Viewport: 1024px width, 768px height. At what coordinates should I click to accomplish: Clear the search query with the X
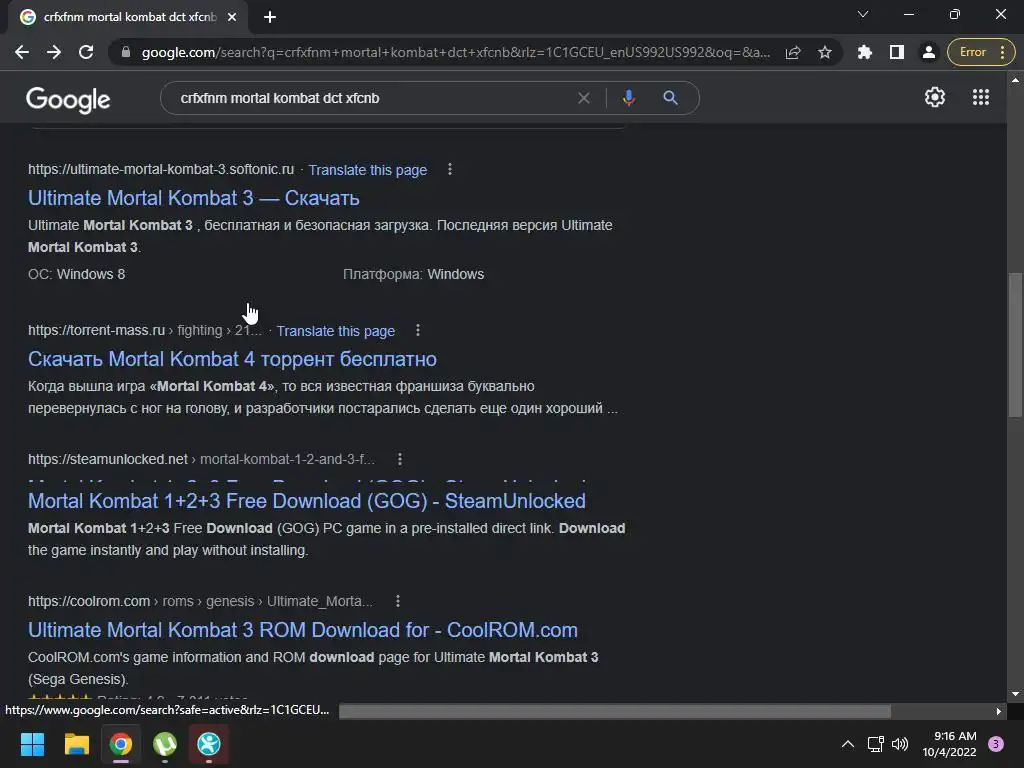[584, 98]
